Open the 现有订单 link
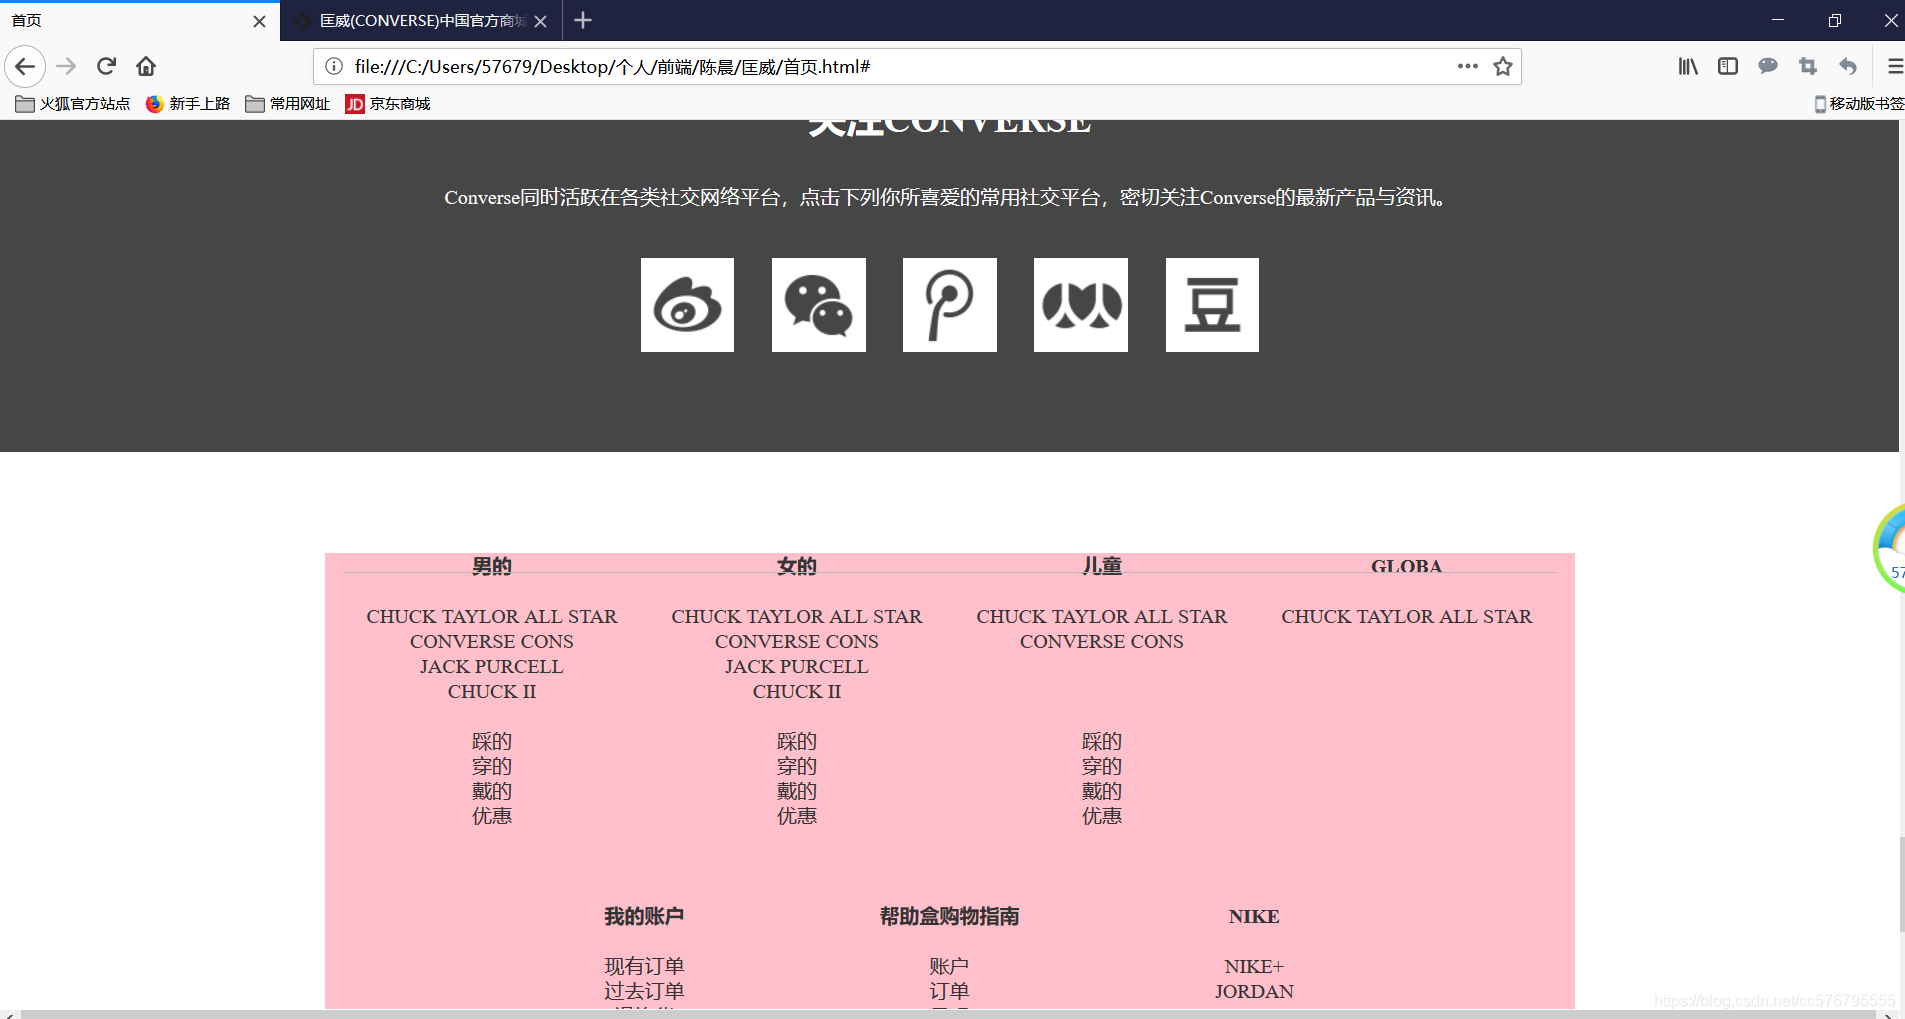The width and height of the screenshot is (1905, 1019). (x=644, y=966)
